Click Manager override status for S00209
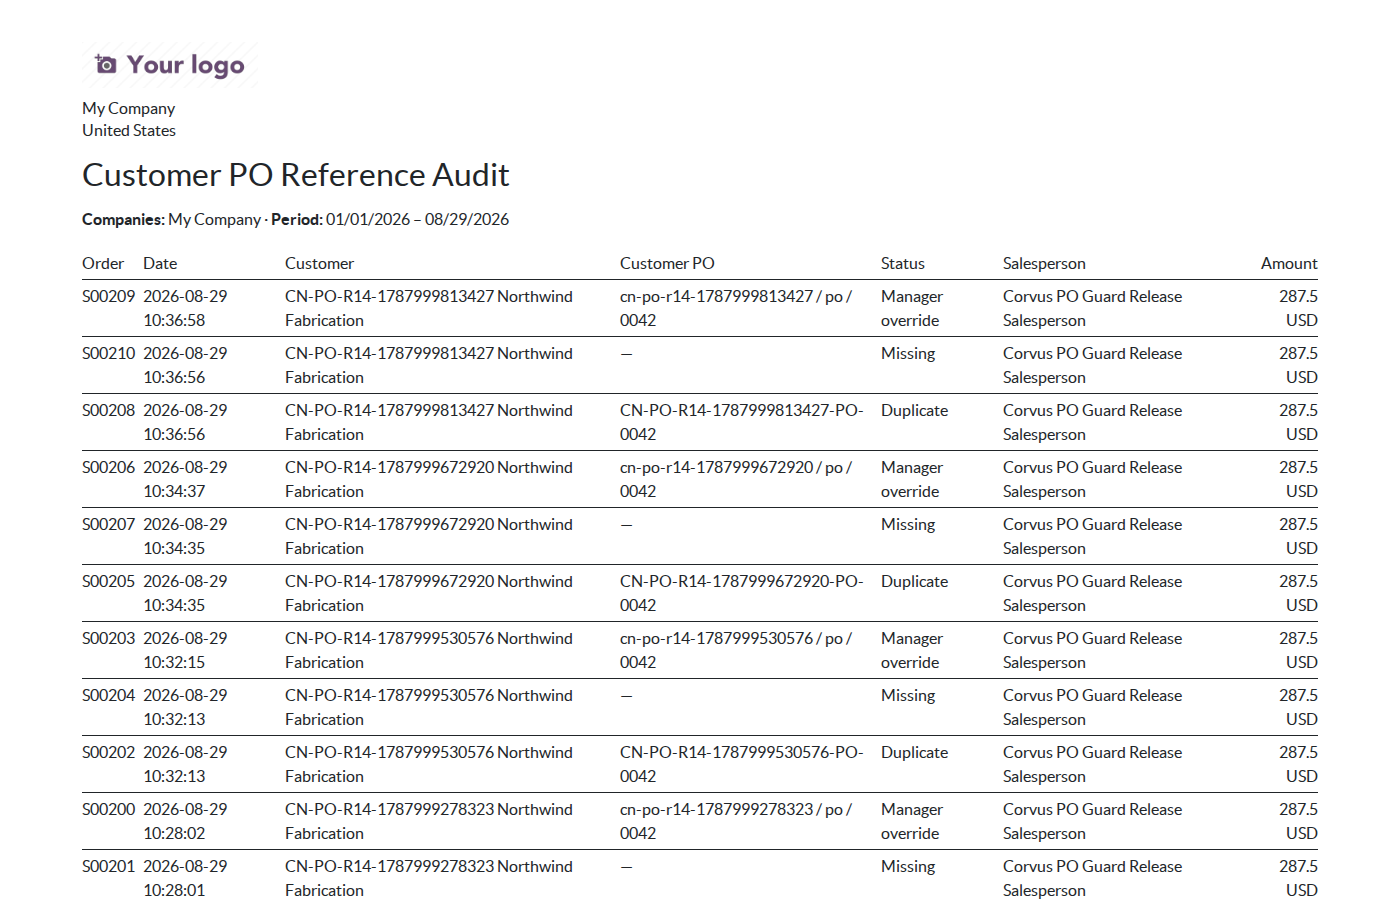The height and width of the screenshot is (900, 1400). pos(912,308)
